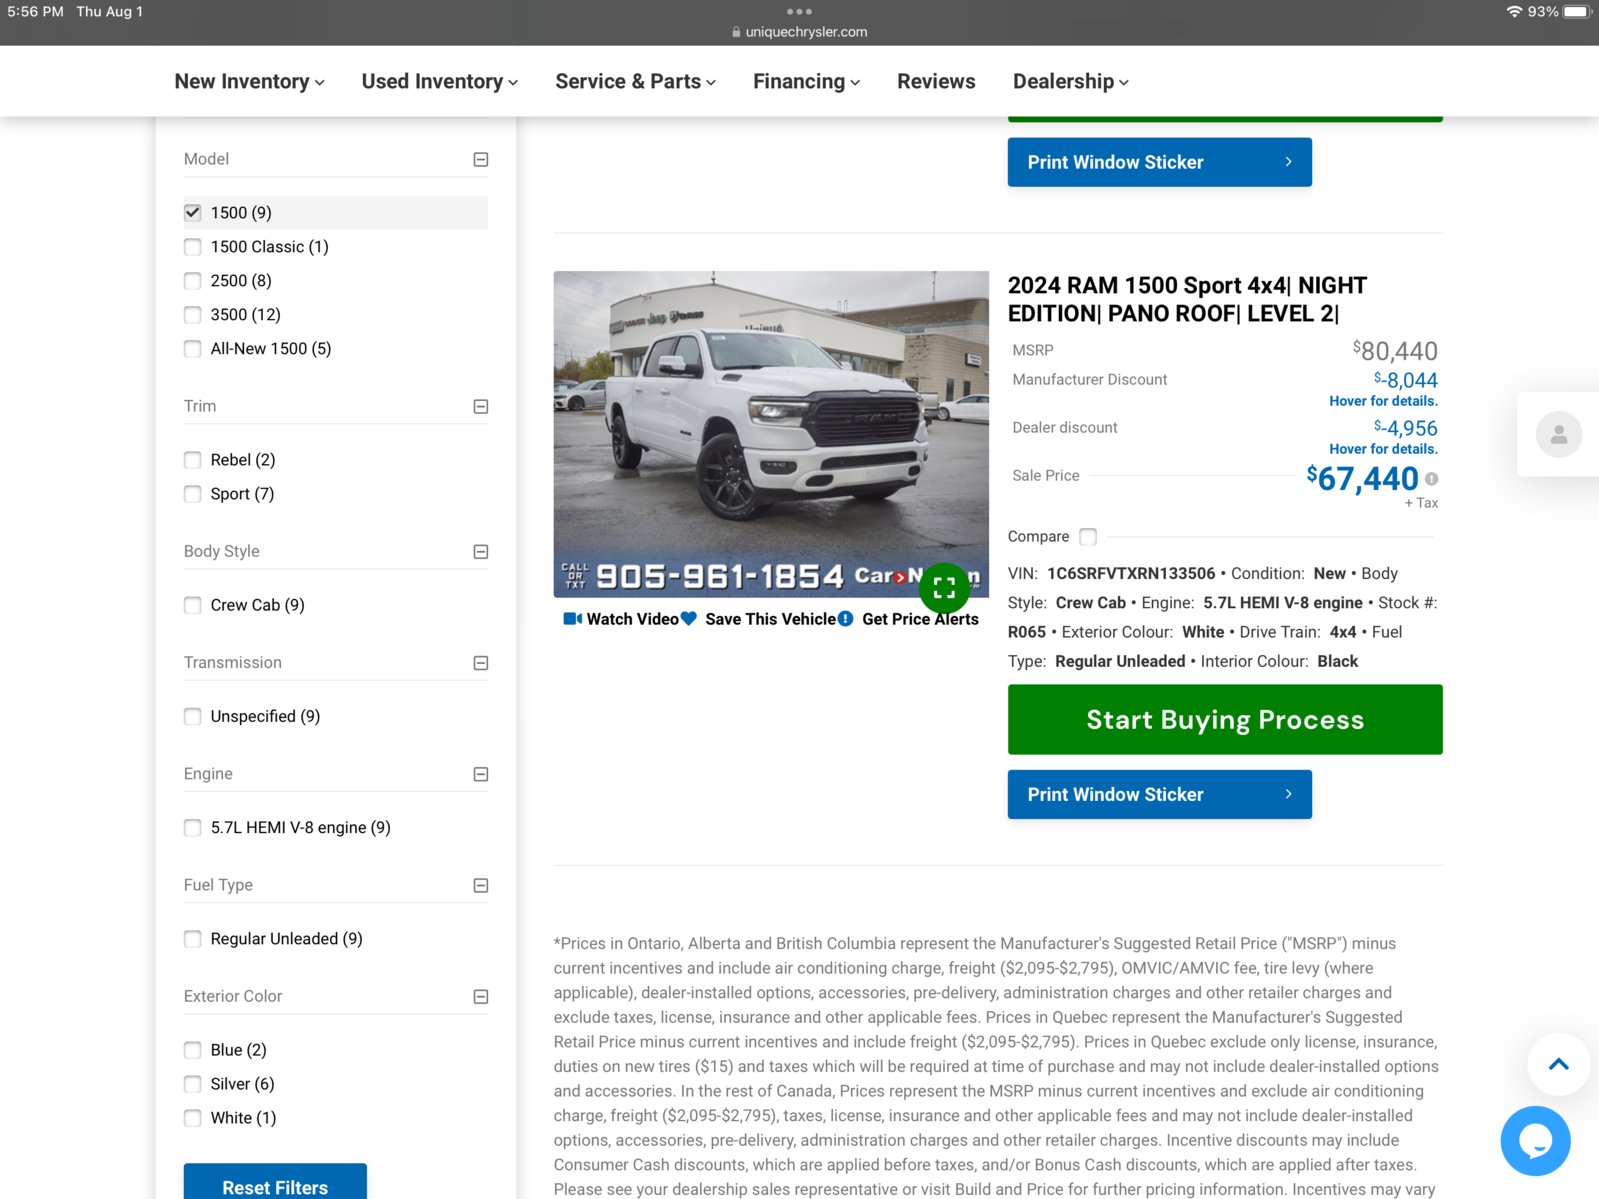Check the Sport (7) trim checkbox
This screenshot has width=1599, height=1199.
pyautogui.click(x=193, y=494)
